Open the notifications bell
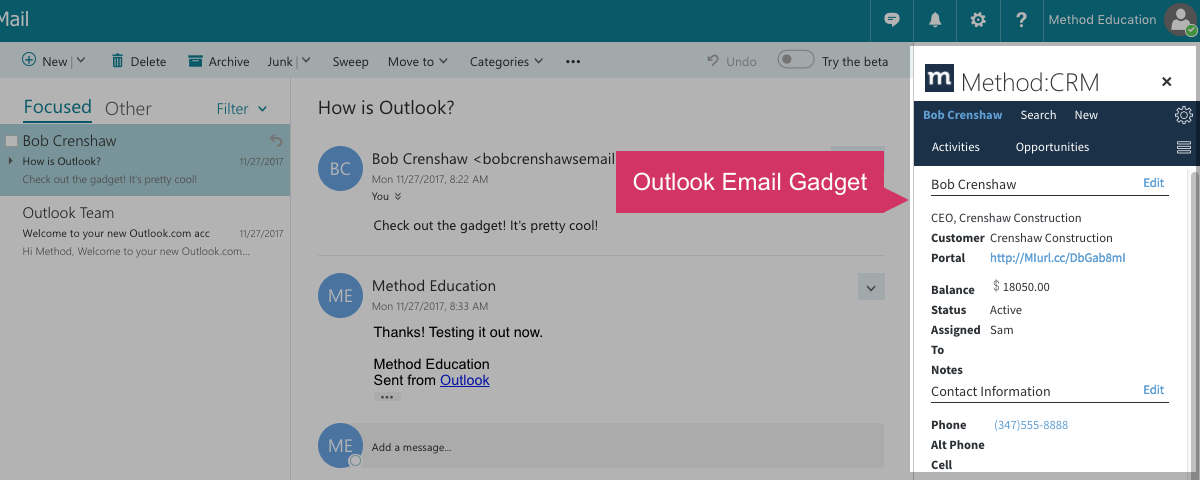The width and height of the screenshot is (1200, 480). coord(936,20)
